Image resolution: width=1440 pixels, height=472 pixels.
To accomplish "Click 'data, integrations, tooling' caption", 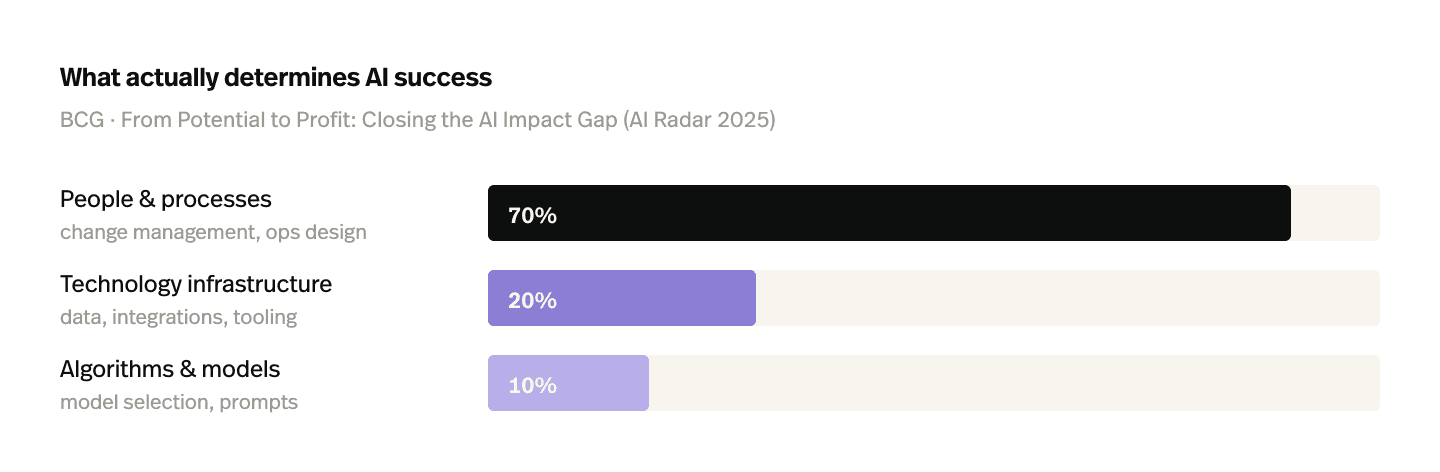I will point(179,317).
